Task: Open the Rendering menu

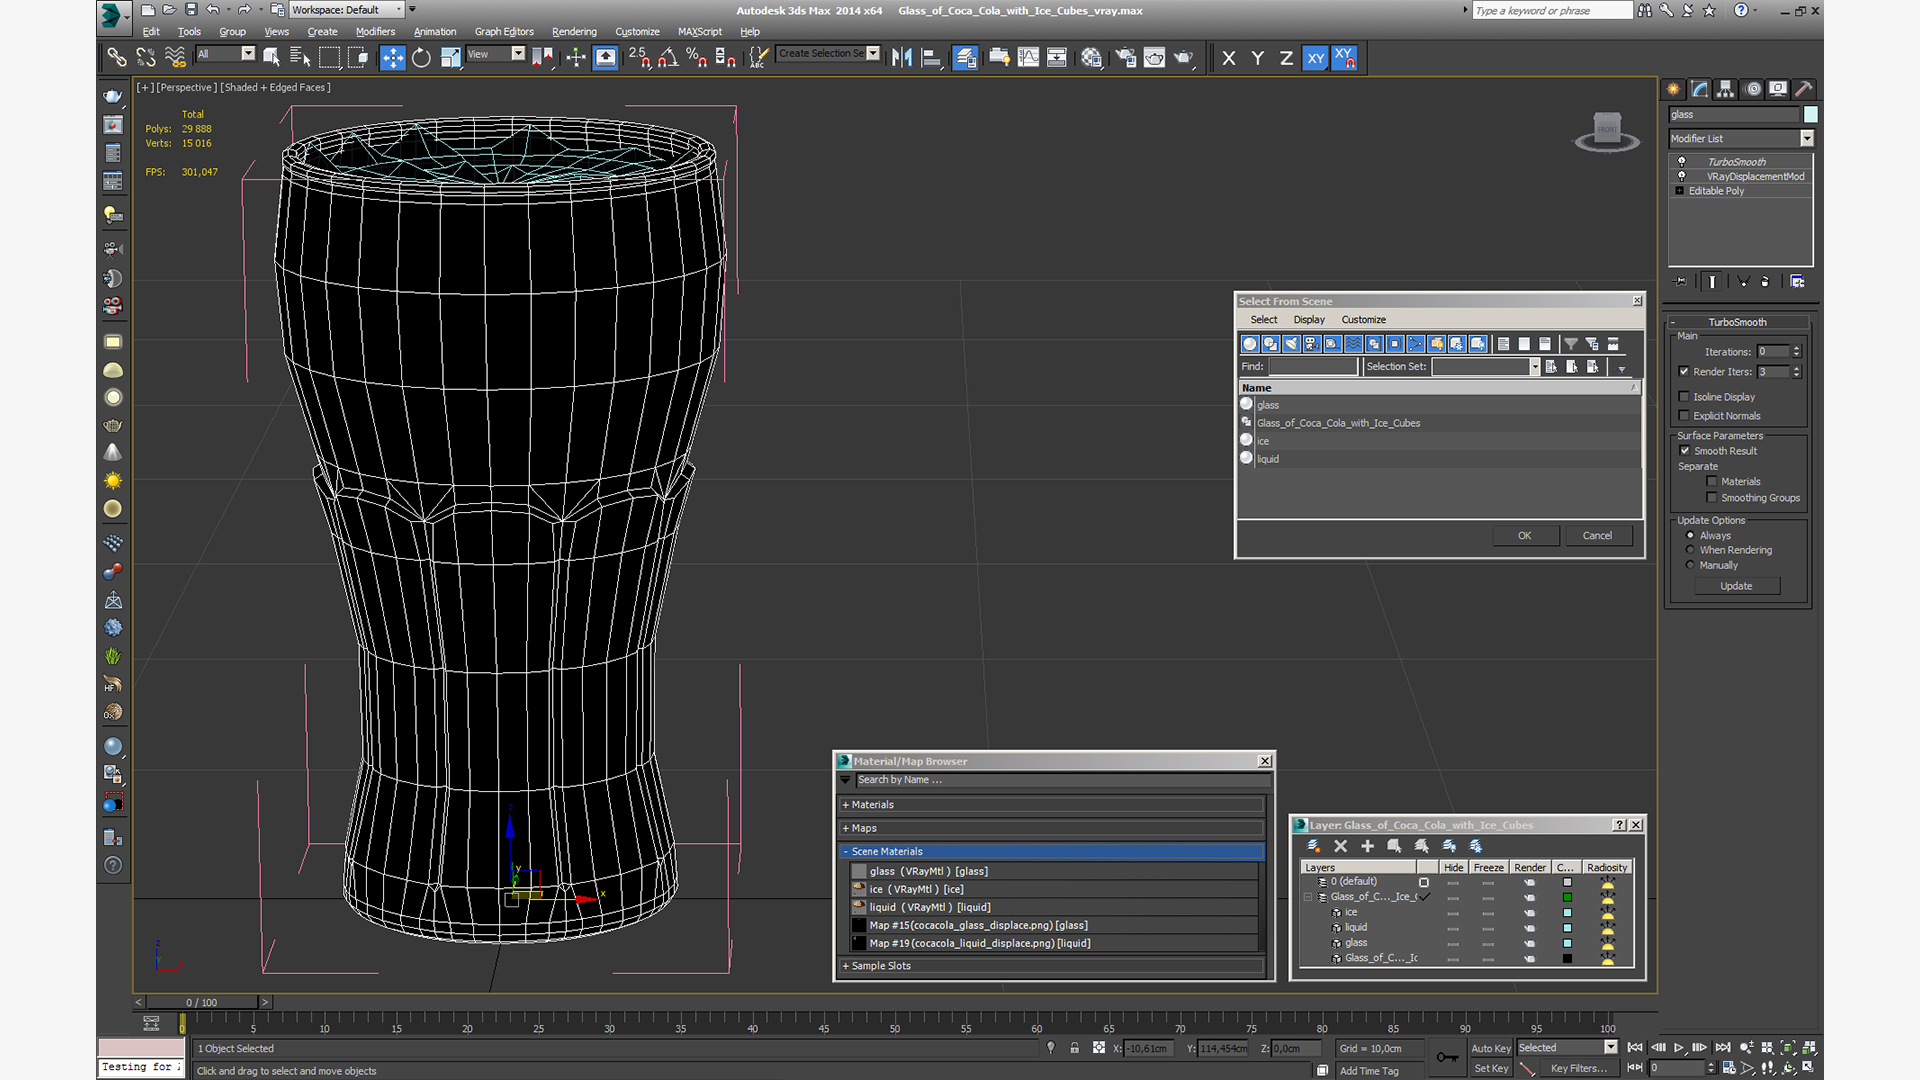Action: (574, 32)
